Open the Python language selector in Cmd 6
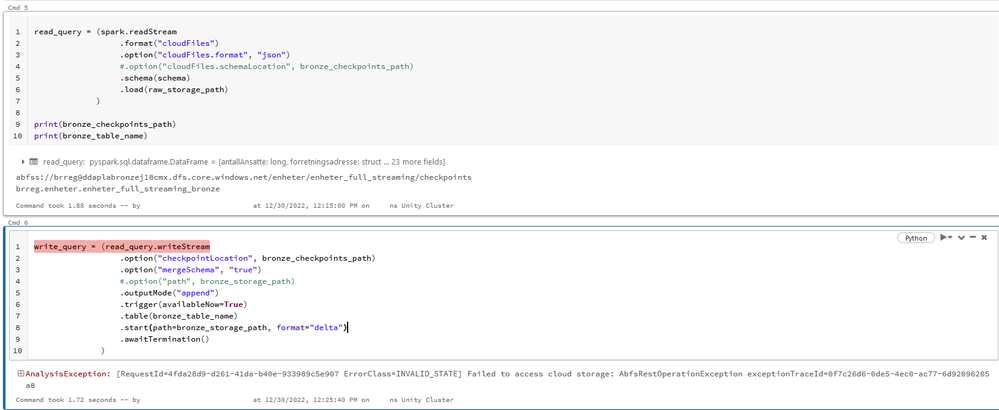 click(915, 238)
